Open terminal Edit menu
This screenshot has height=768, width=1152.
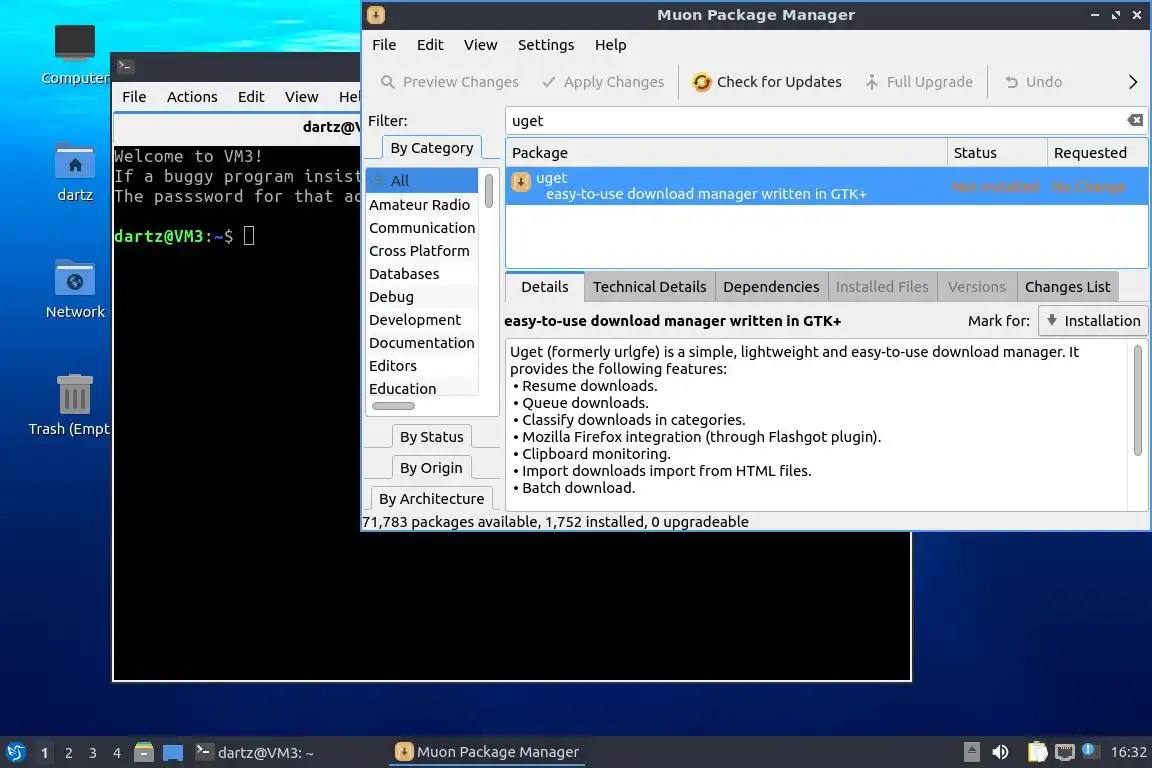click(x=251, y=97)
